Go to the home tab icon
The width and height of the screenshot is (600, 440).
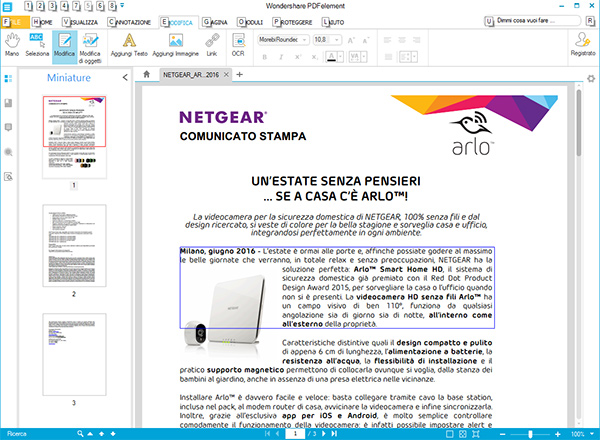coord(147,74)
